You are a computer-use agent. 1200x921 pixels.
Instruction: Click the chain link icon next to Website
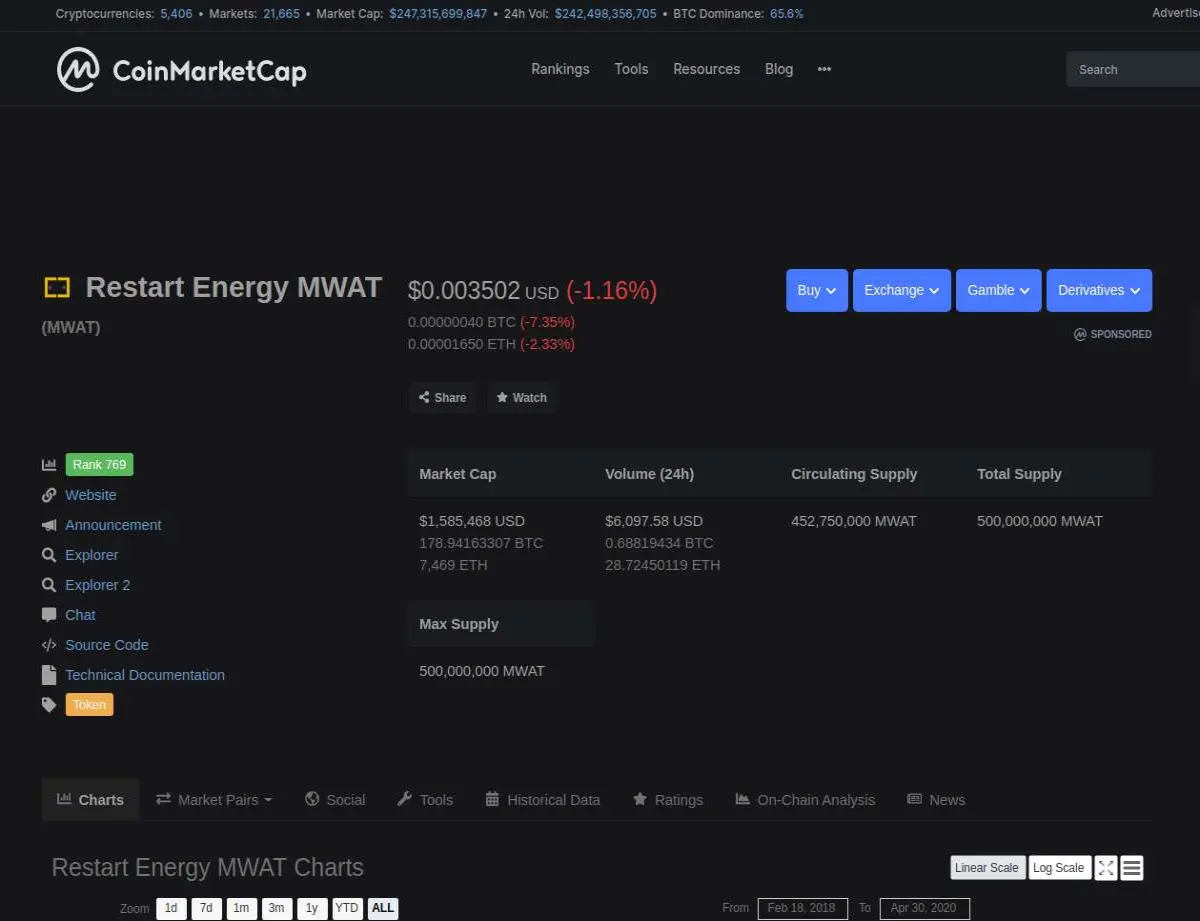[x=48, y=495]
